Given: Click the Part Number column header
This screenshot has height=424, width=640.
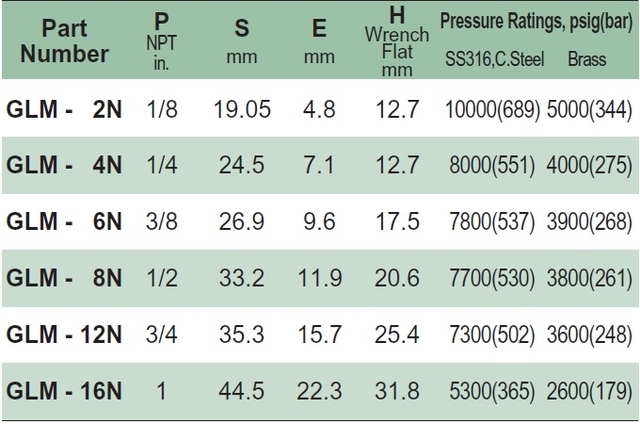Looking at the screenshot, I should [x=64, y=41].
